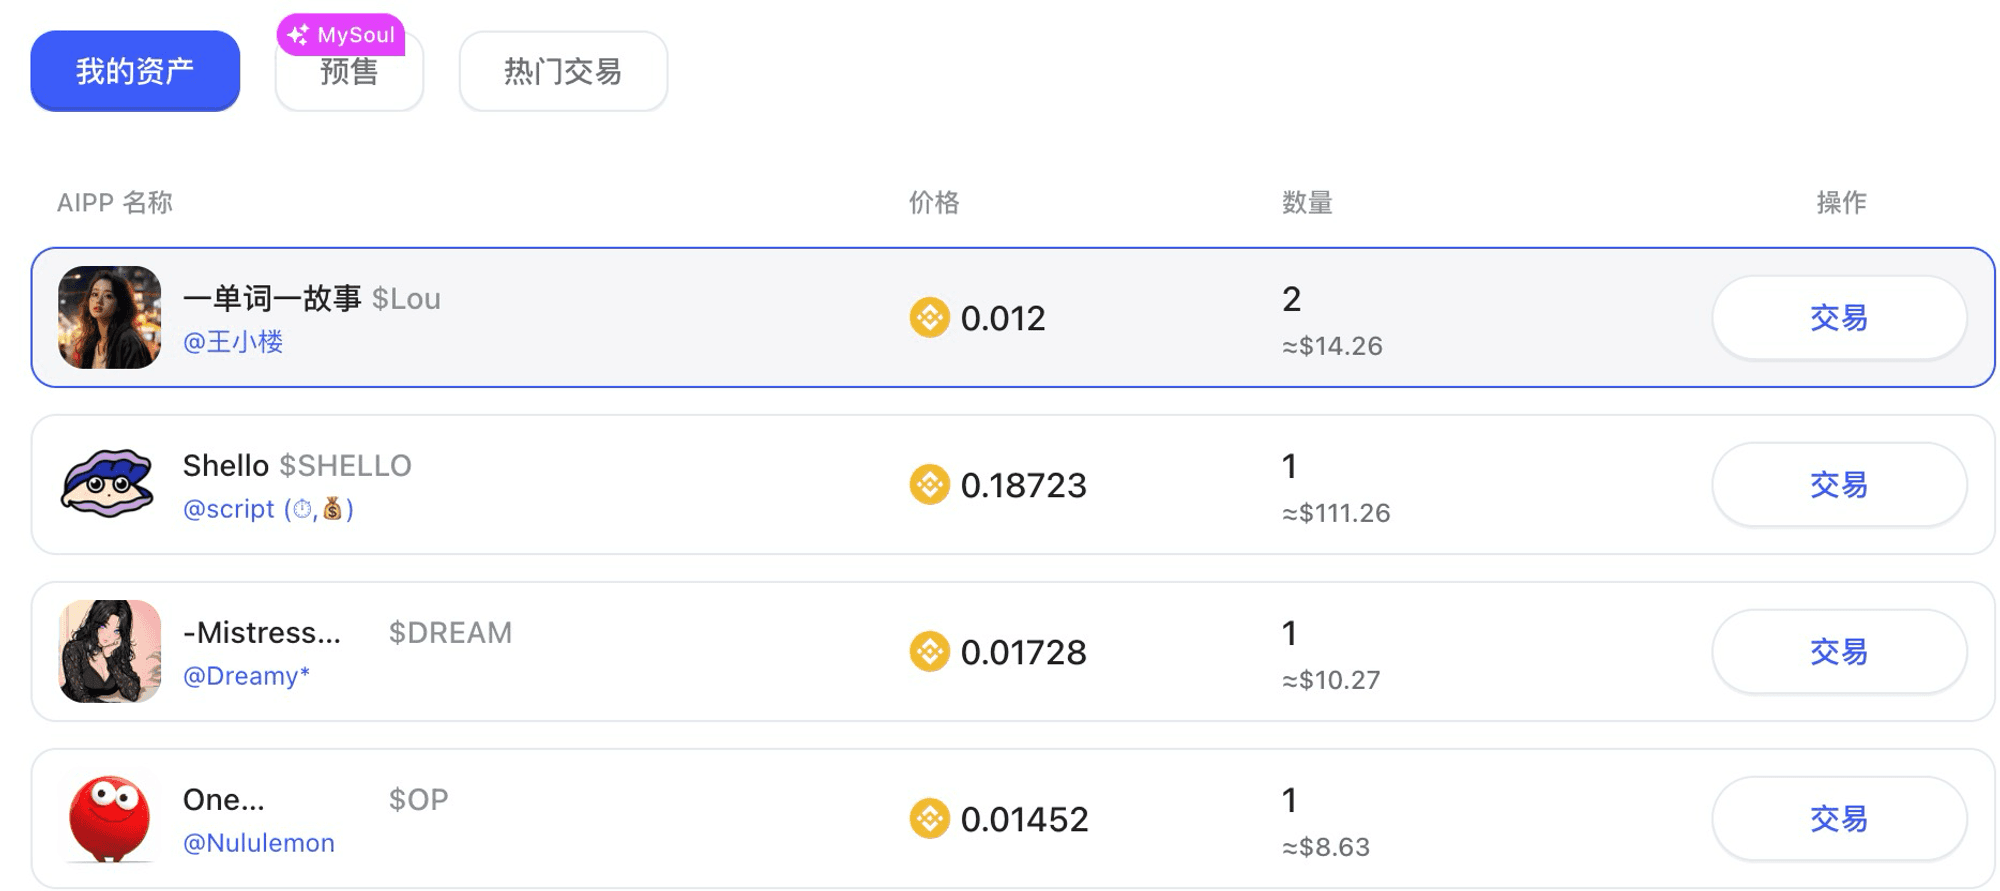Switch to the 我的资产 tab
This screenshot has width=2000, height=891.
tap(135, 71)
